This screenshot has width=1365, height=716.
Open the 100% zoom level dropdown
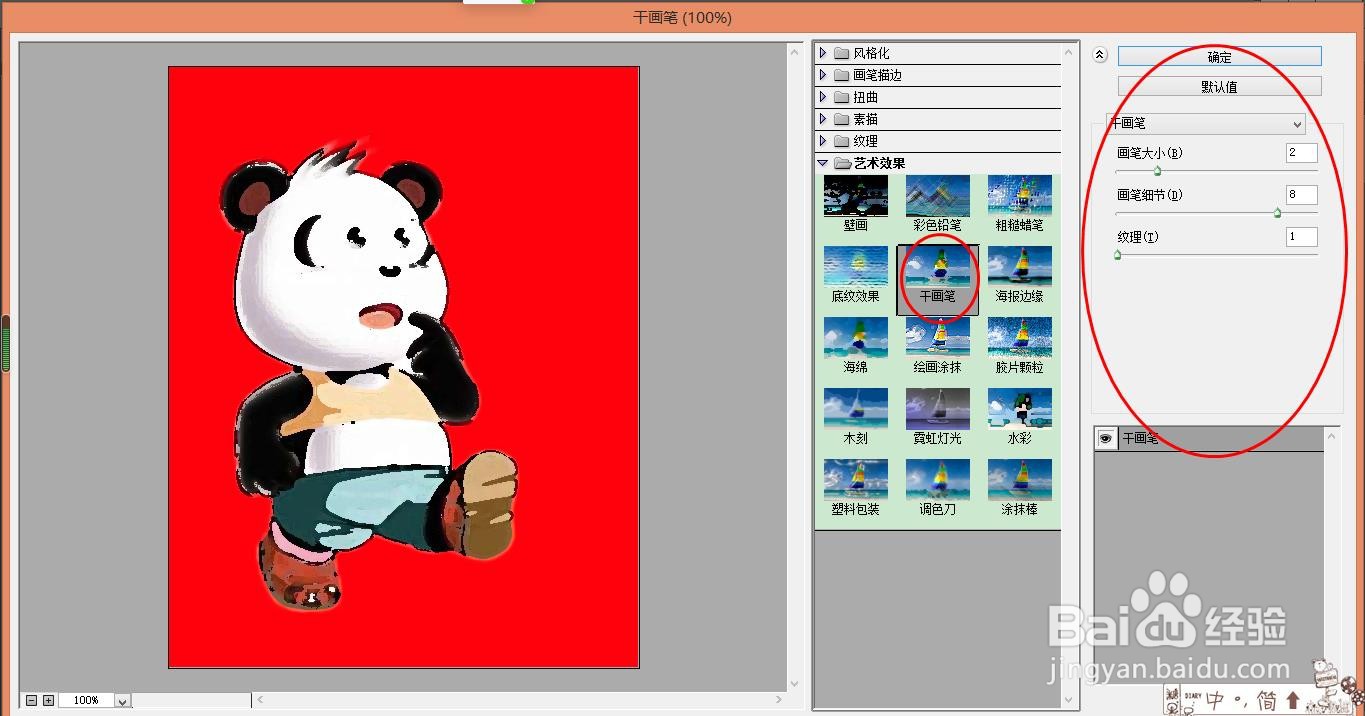coord(123,701)
